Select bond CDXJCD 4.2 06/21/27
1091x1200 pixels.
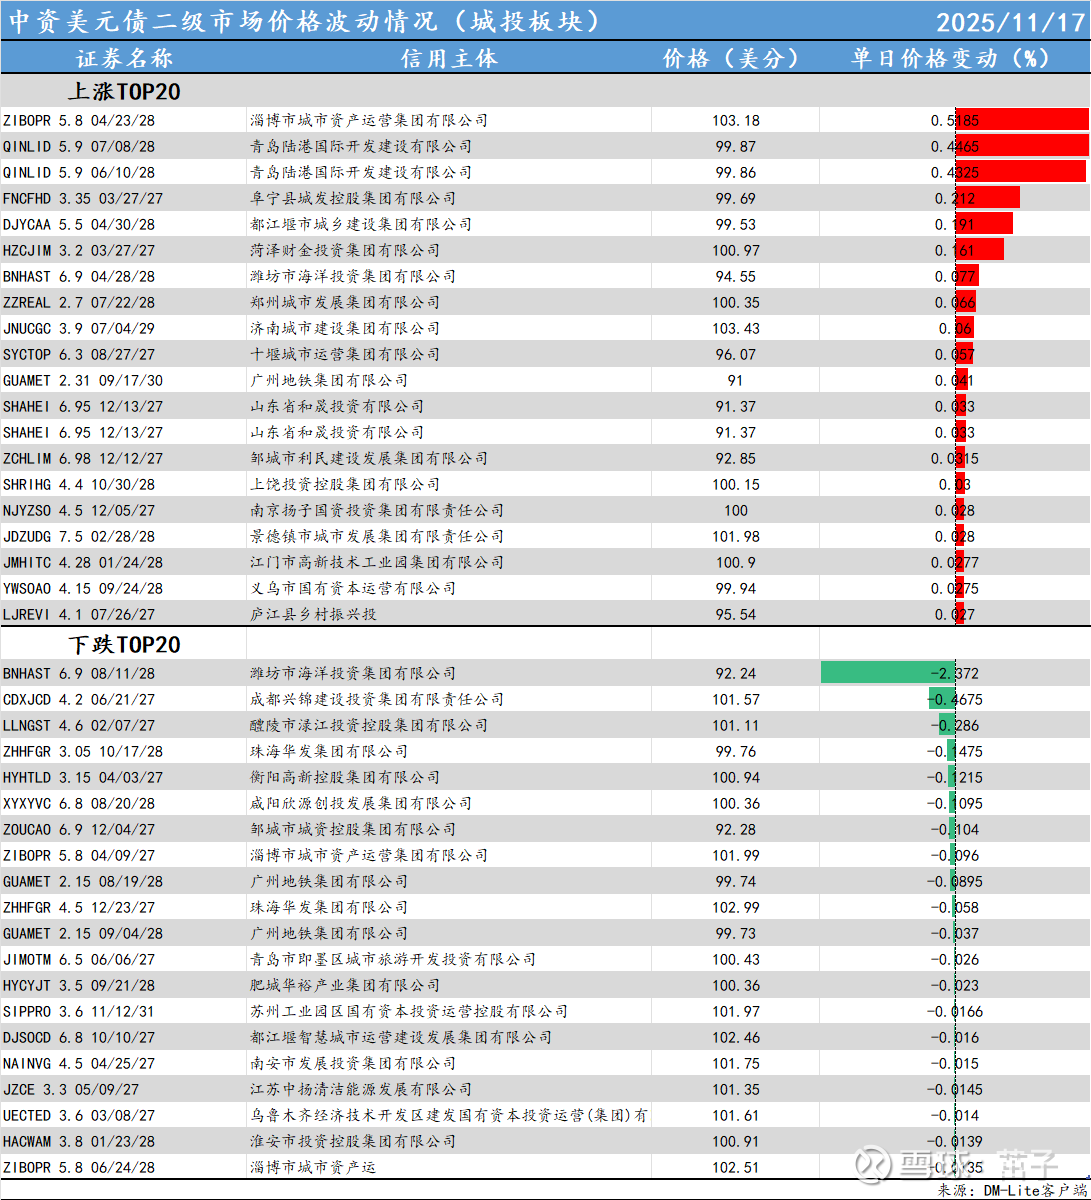tap(79, 699)
